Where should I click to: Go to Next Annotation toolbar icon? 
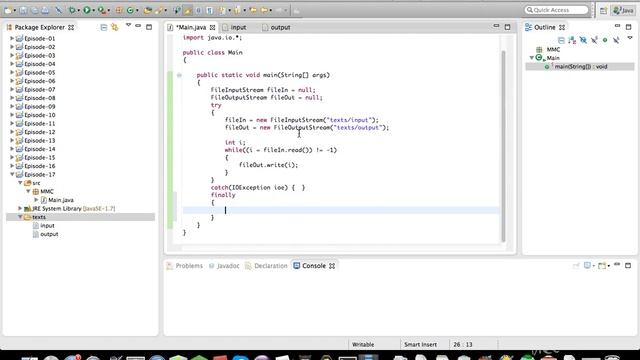[x=222, y=11]
